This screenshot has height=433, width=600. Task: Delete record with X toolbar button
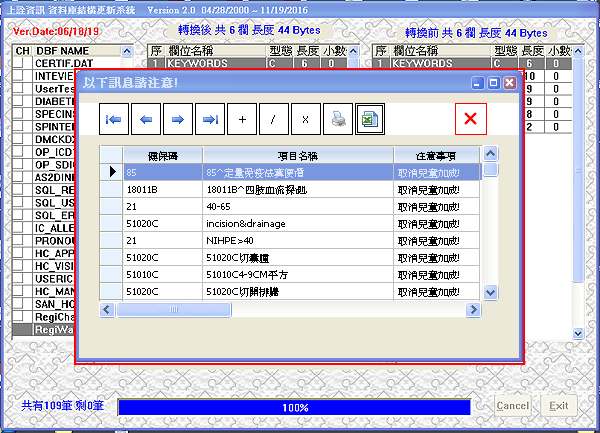pos(306,119)
